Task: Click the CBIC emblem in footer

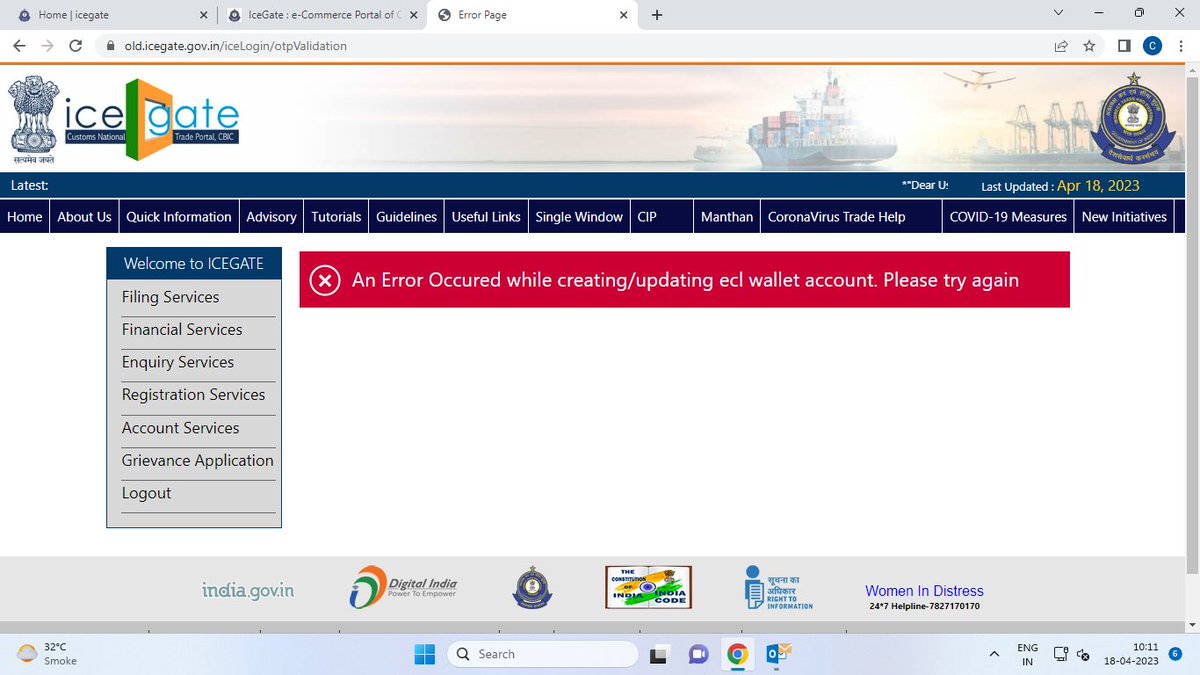Action: pos(532,587)
